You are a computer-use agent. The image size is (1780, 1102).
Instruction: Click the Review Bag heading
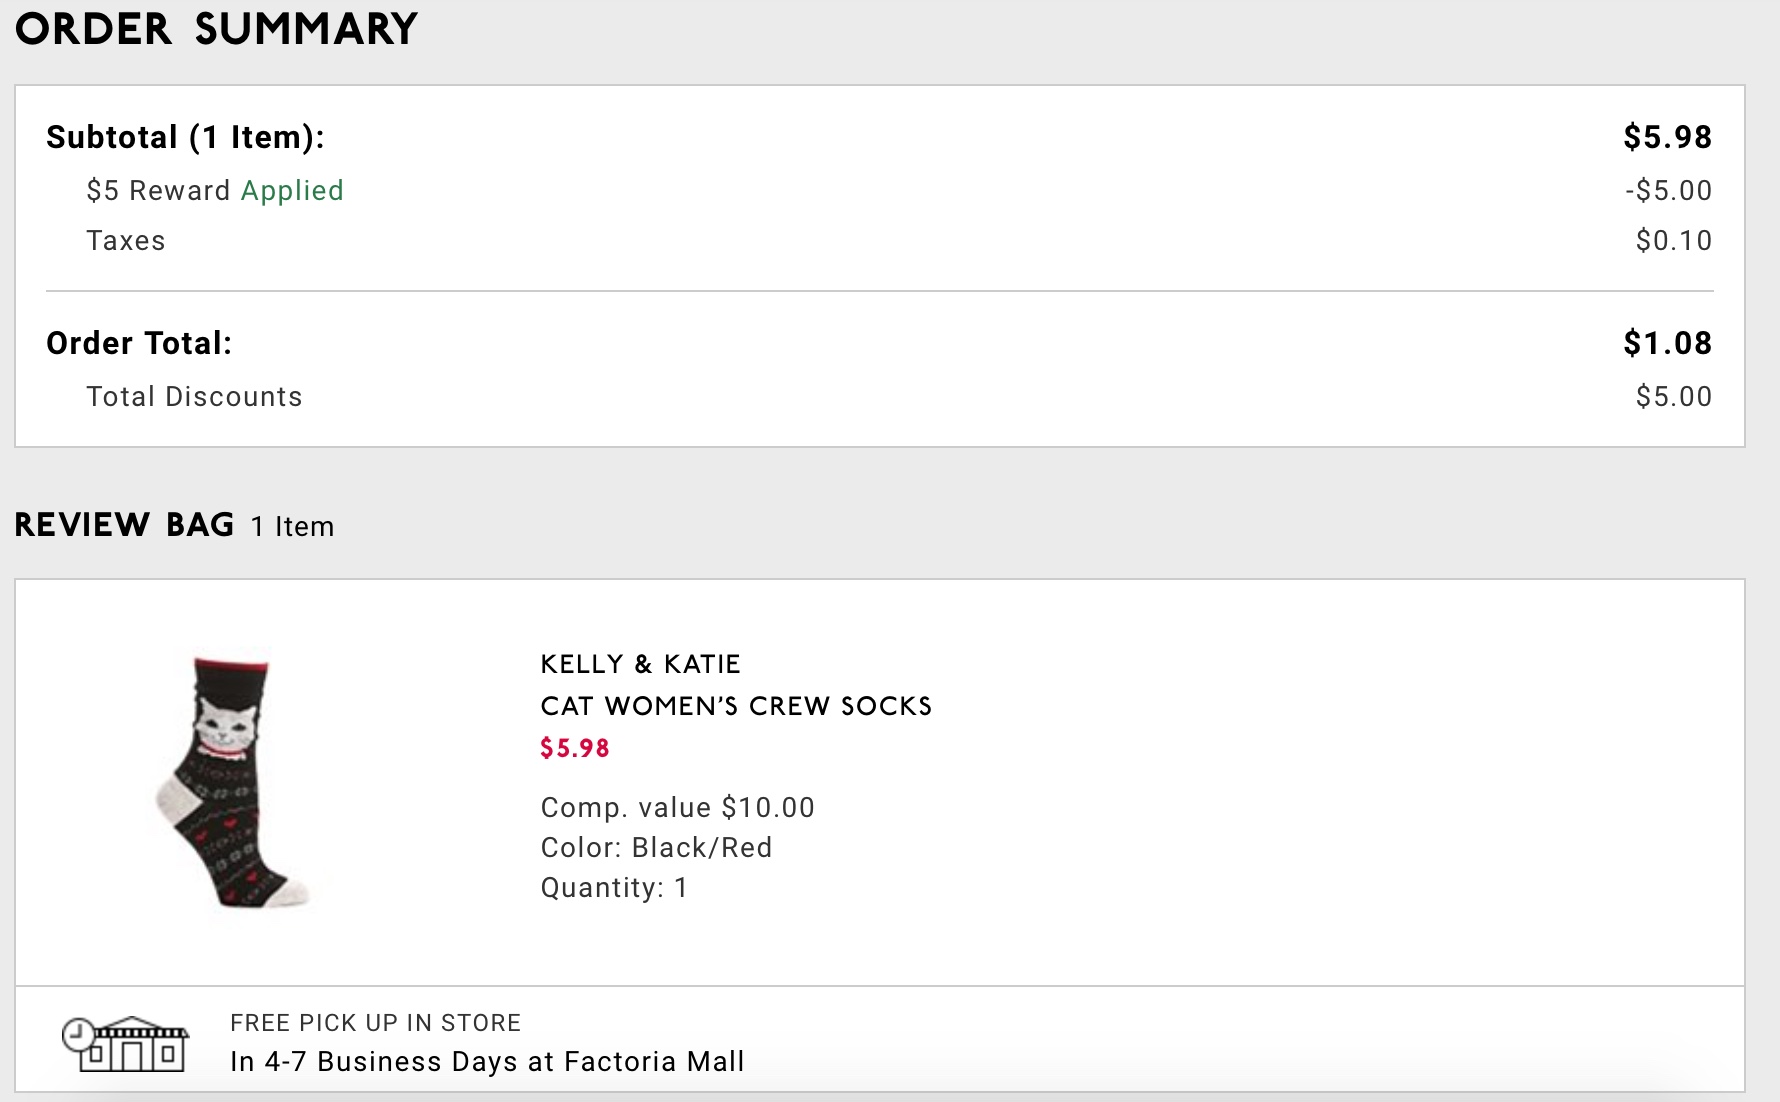click(124, 524)
